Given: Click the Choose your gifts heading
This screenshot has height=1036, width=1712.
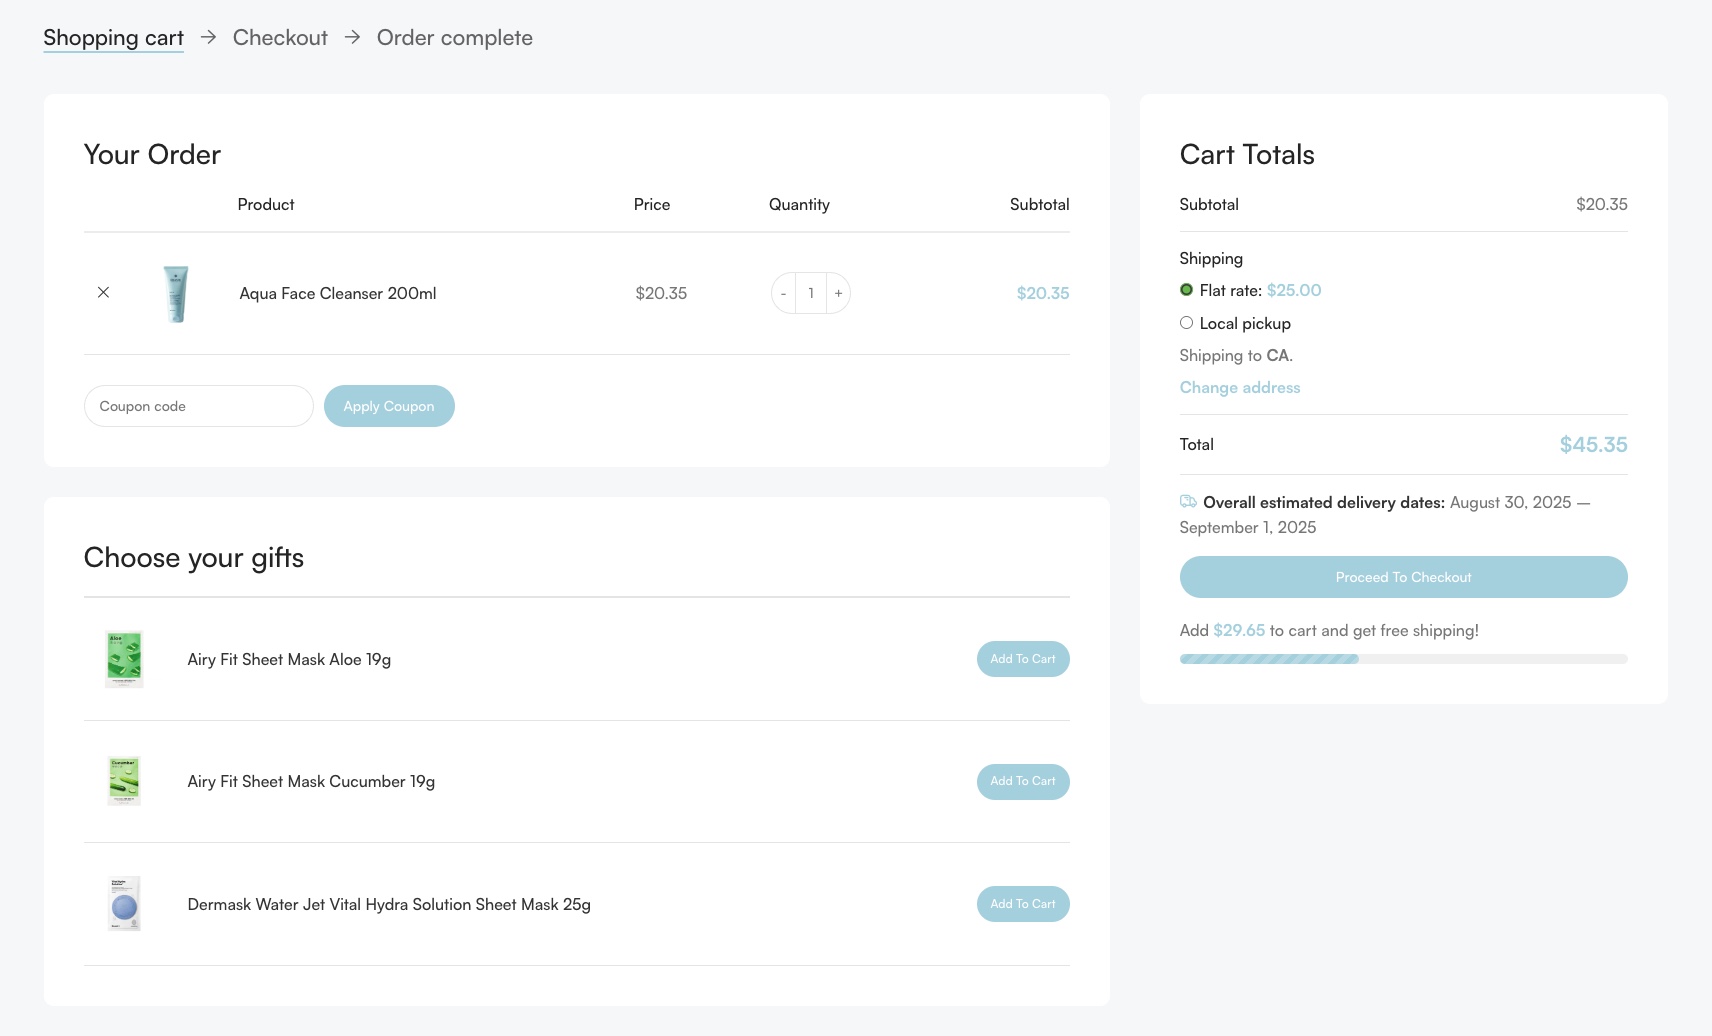Looking at the screenshot, I should [194, 558].
